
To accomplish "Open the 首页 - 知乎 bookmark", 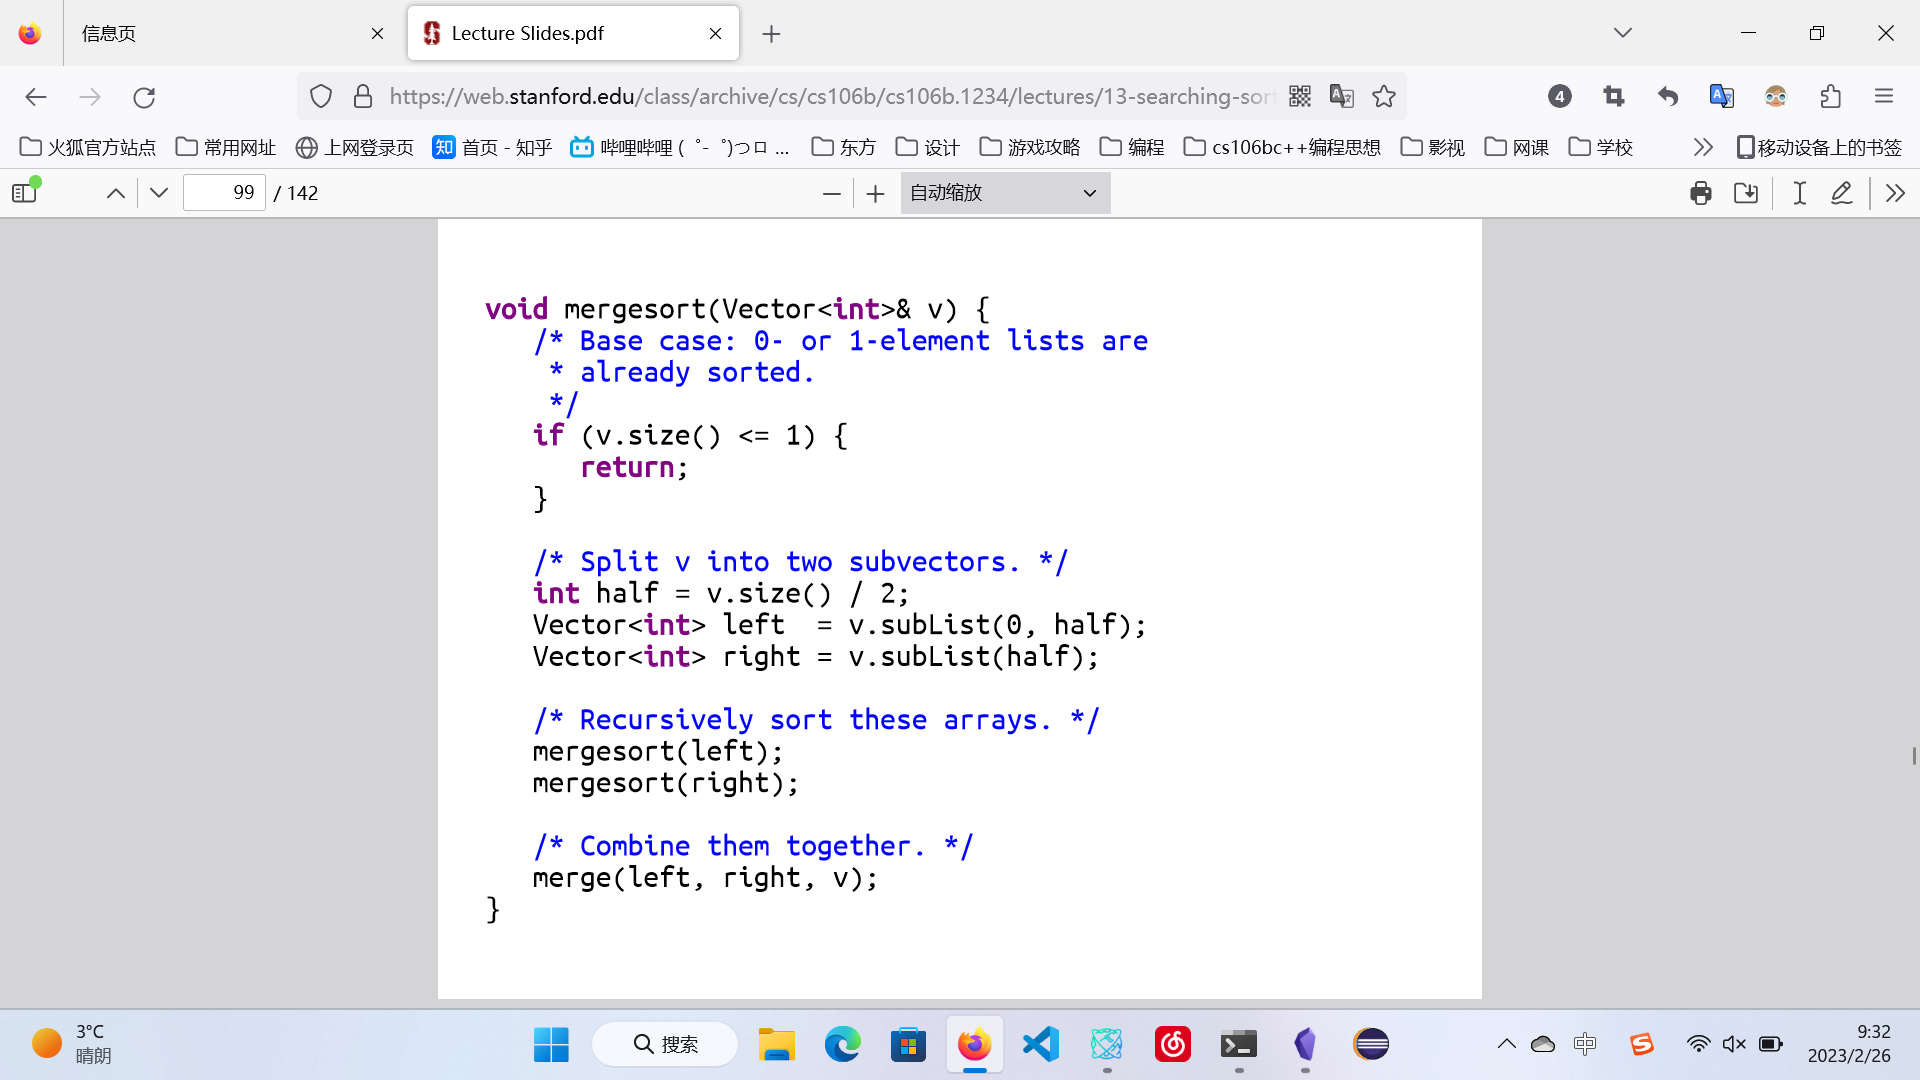I will pos(492,147).
